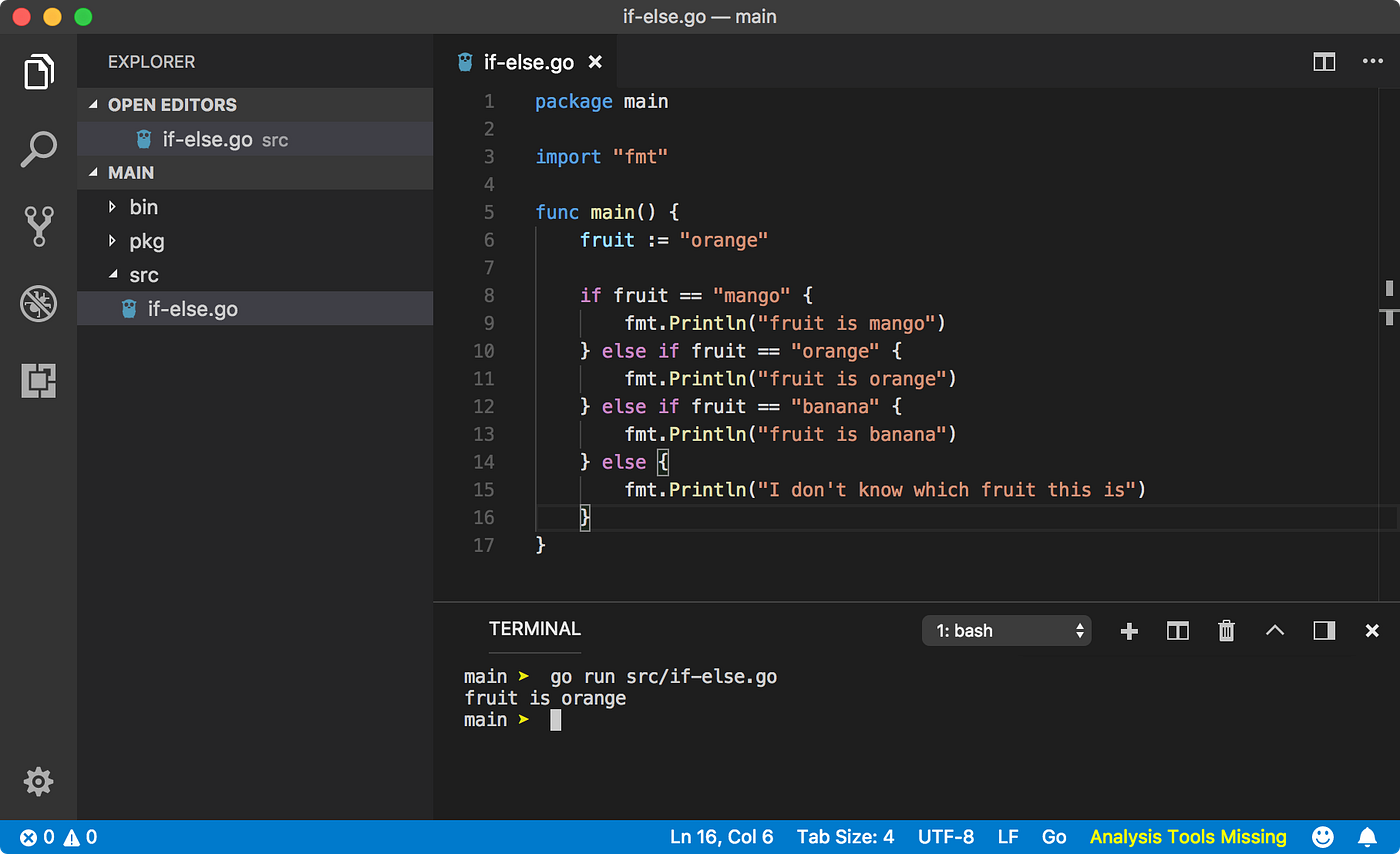
Task: Kill the terminal using the trash icon
Action: (x=1226, y=630)
